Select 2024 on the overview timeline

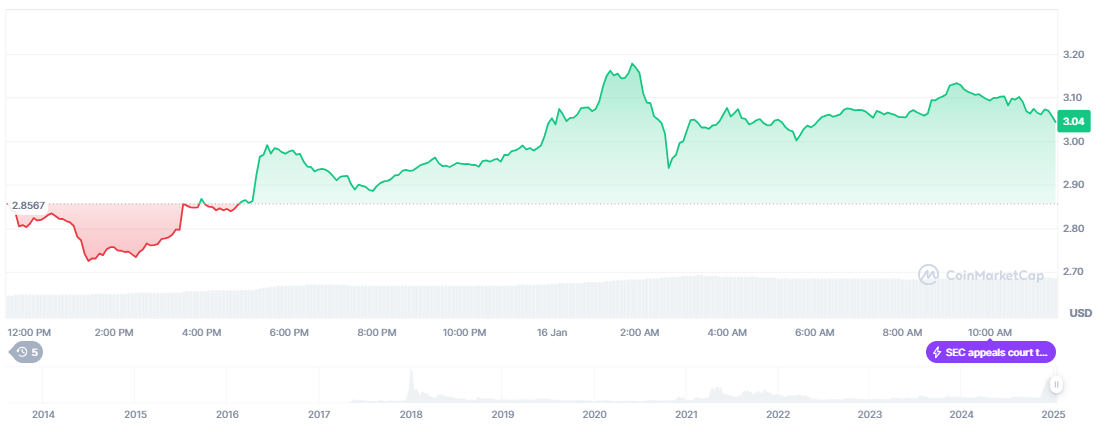click(x=961, y=414)
